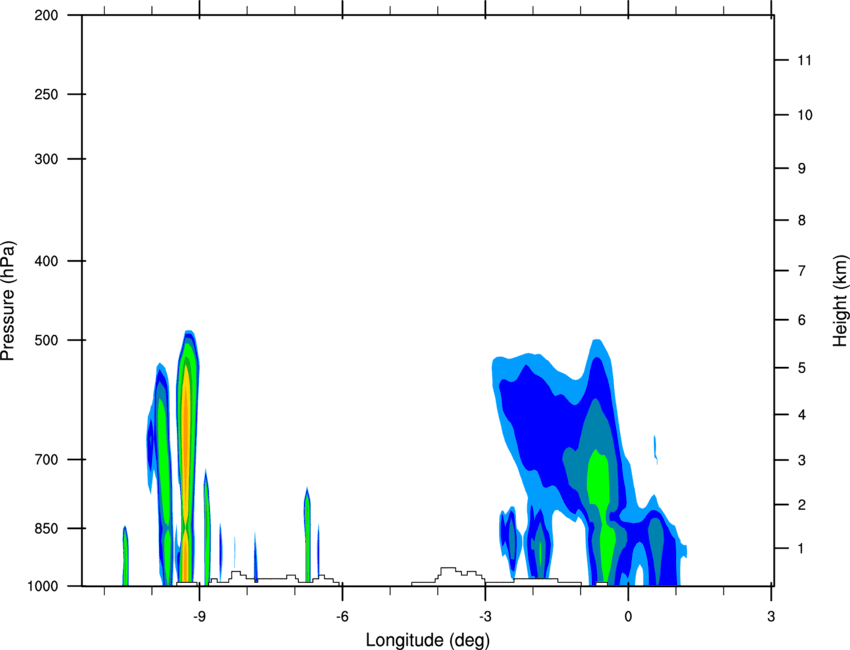Click the "Longitude (deg)" axis title
Viewport: 850px width, 650px height.
[428, 640]
